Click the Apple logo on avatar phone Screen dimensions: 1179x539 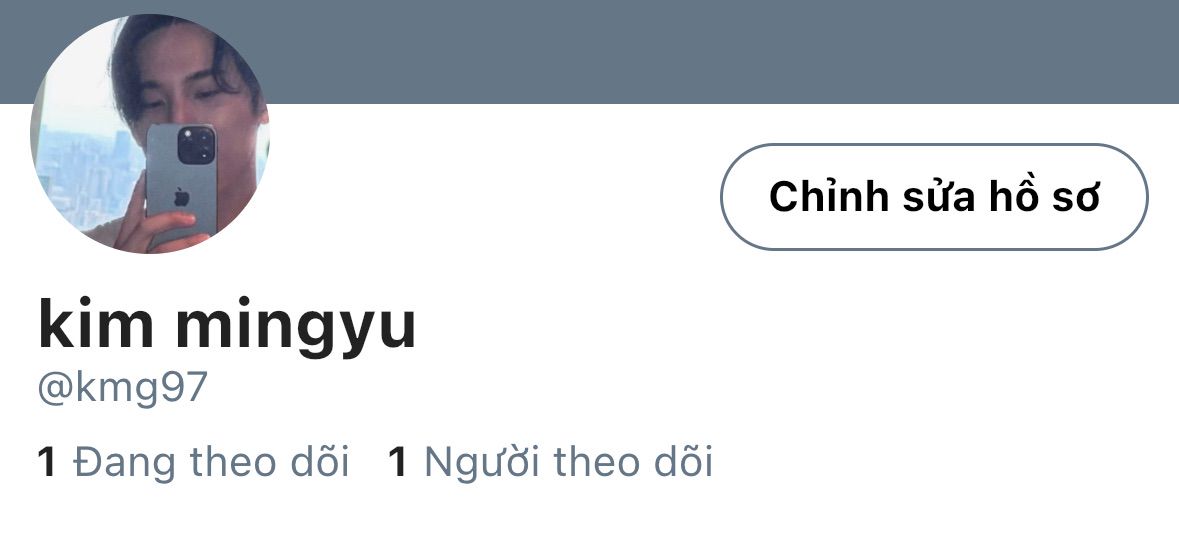[x=181, y=198]
